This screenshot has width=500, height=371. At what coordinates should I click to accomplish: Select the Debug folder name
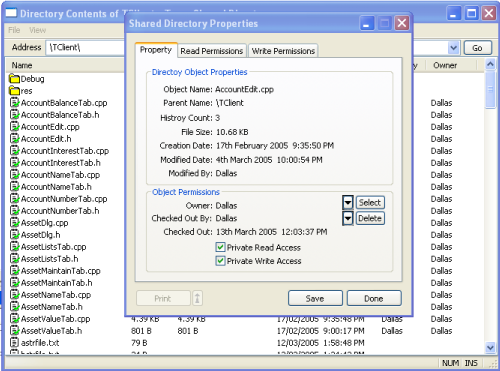[x=33, y=79]
